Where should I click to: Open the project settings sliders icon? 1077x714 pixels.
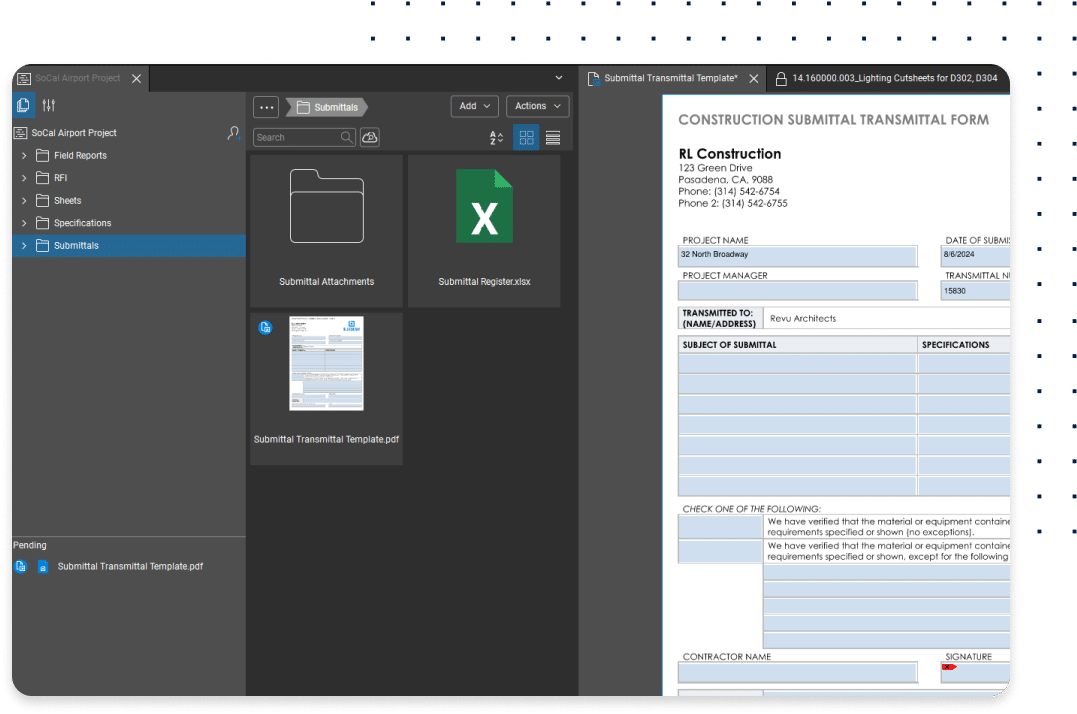point(48,105)
